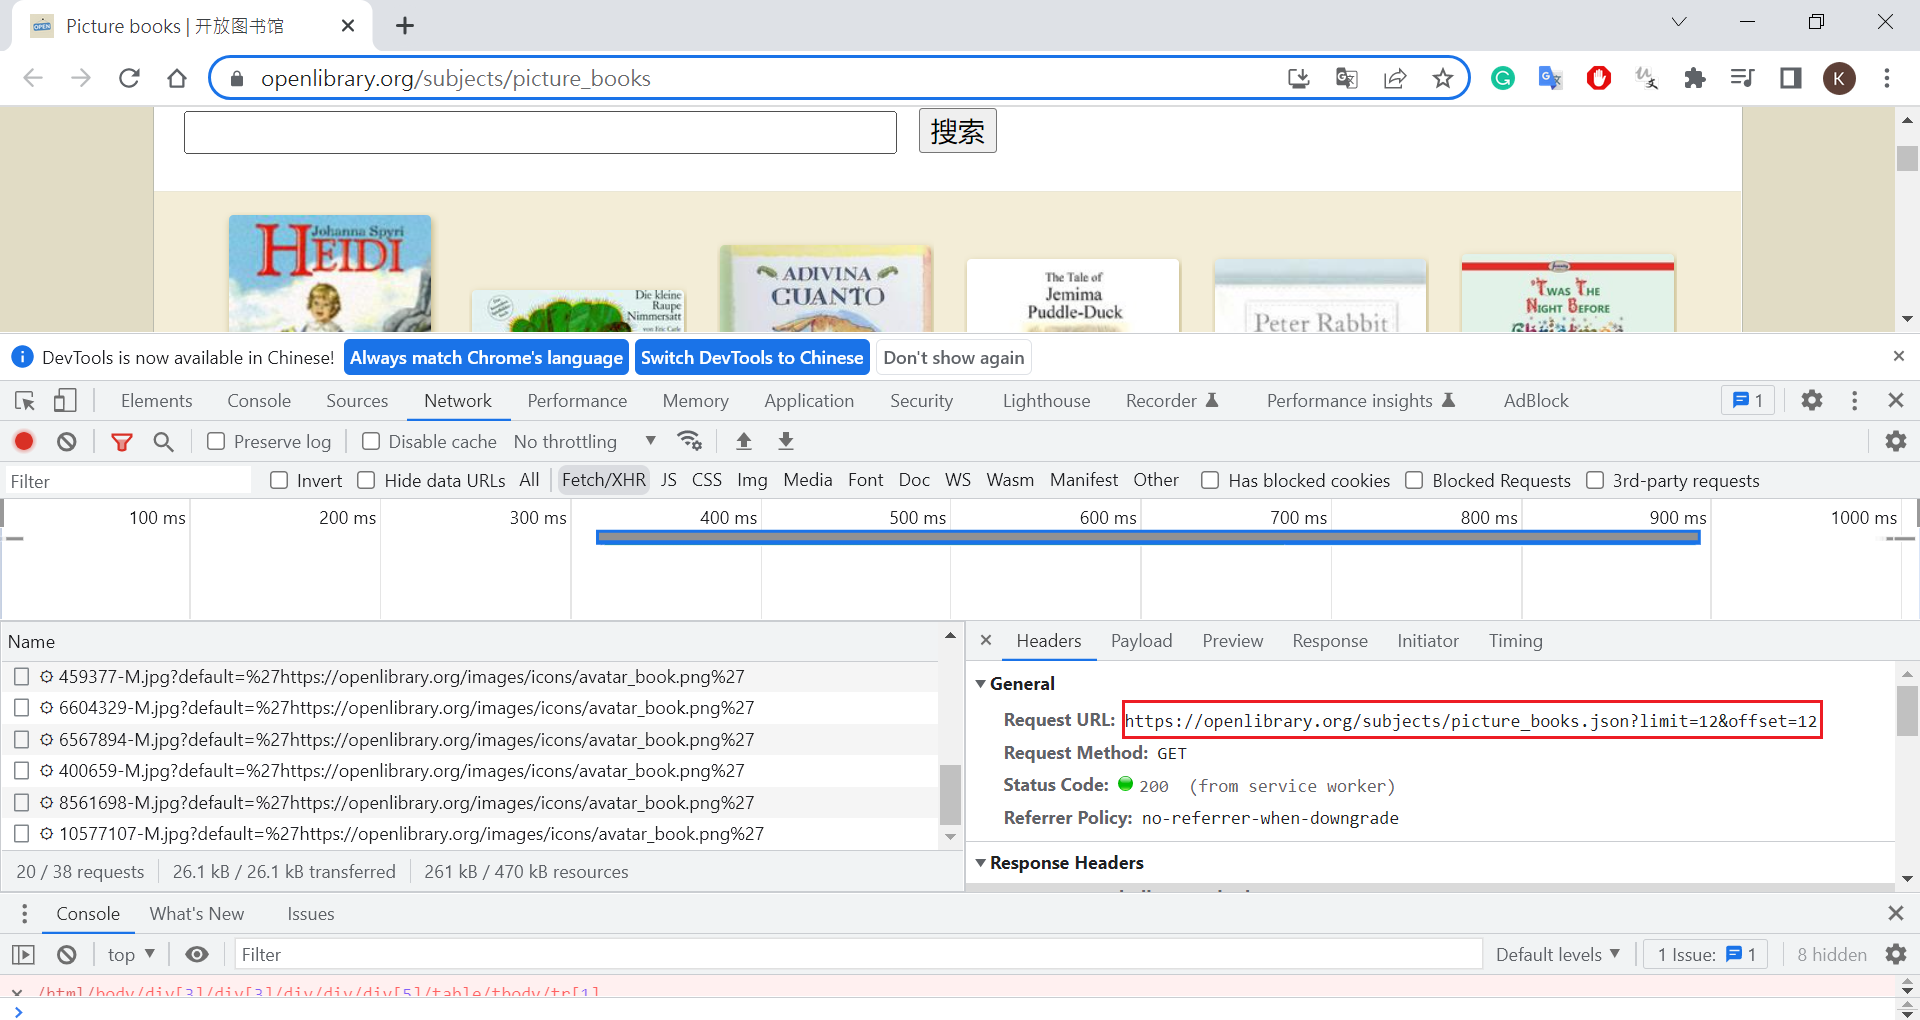Stop recording network log
Screen dimensions: 1920x1020
coord(24,441)
